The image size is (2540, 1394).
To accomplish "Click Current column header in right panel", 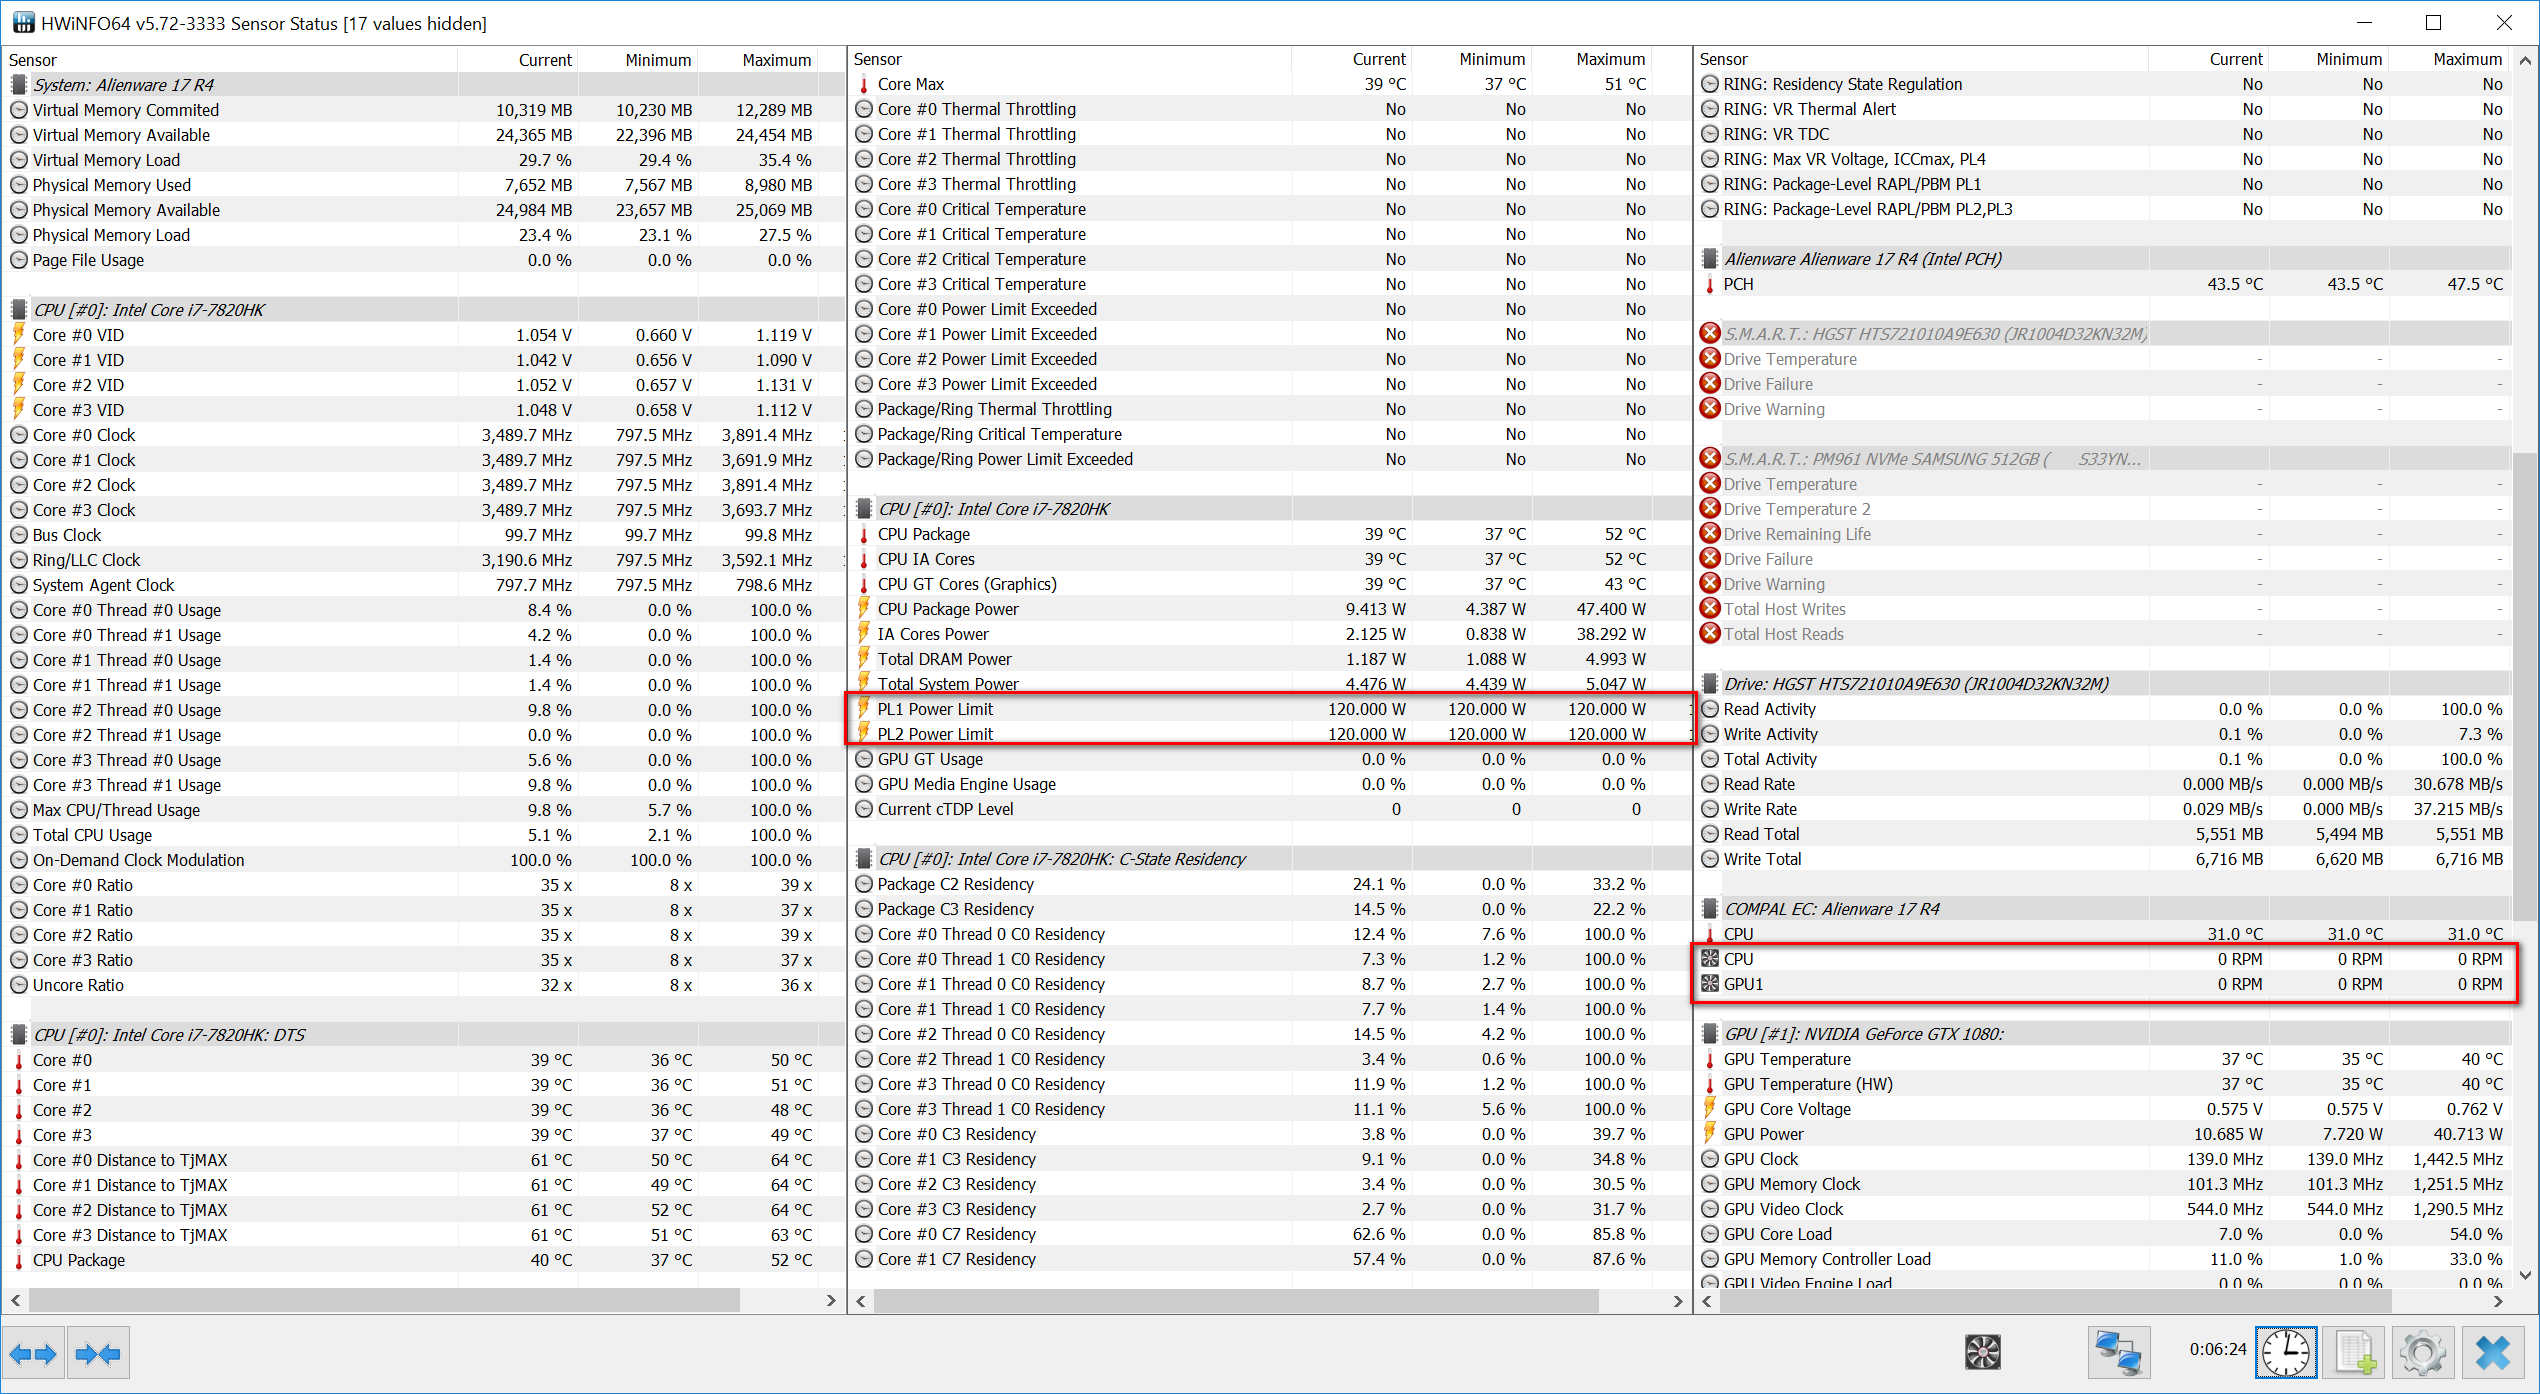I will pyautogui.click(x=2208, y=59).
